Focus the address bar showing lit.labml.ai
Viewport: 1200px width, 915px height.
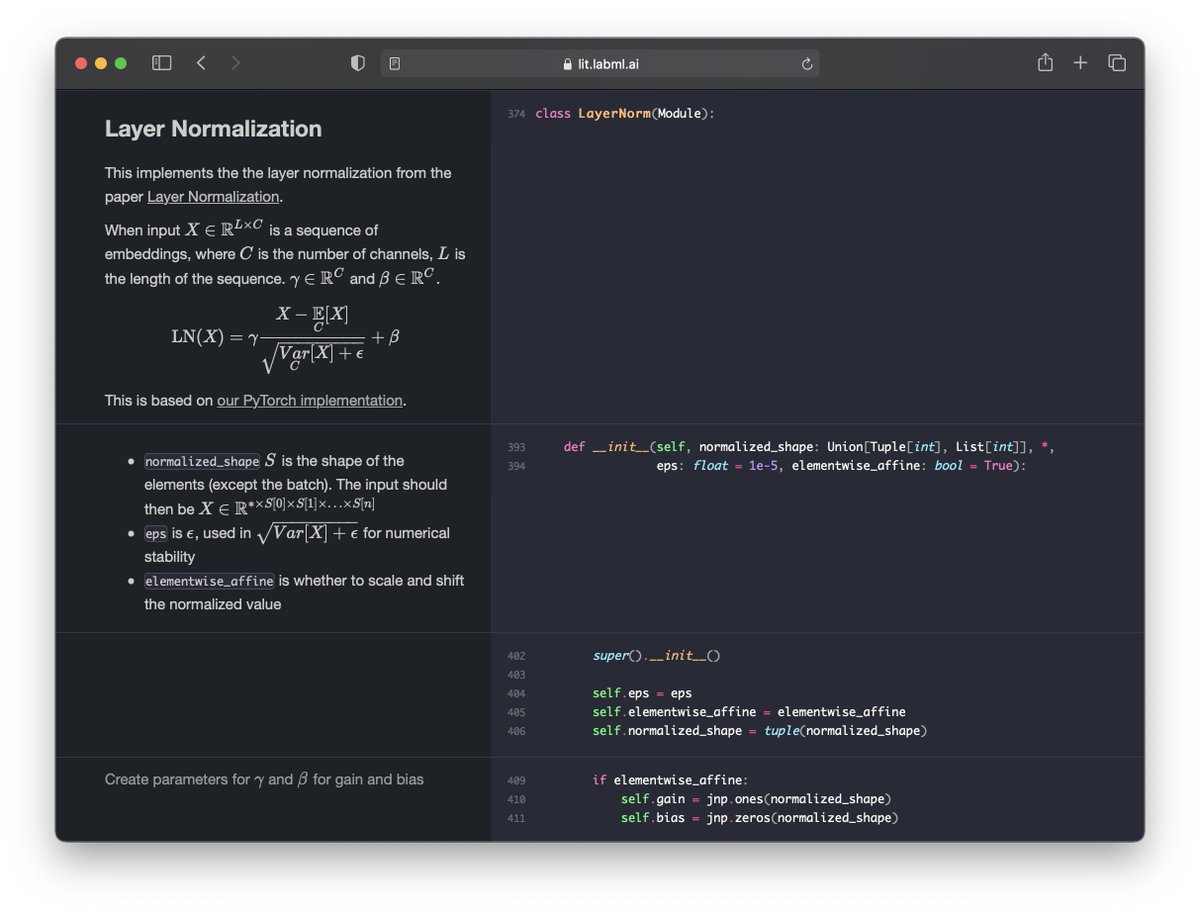(x=600, y=64)
